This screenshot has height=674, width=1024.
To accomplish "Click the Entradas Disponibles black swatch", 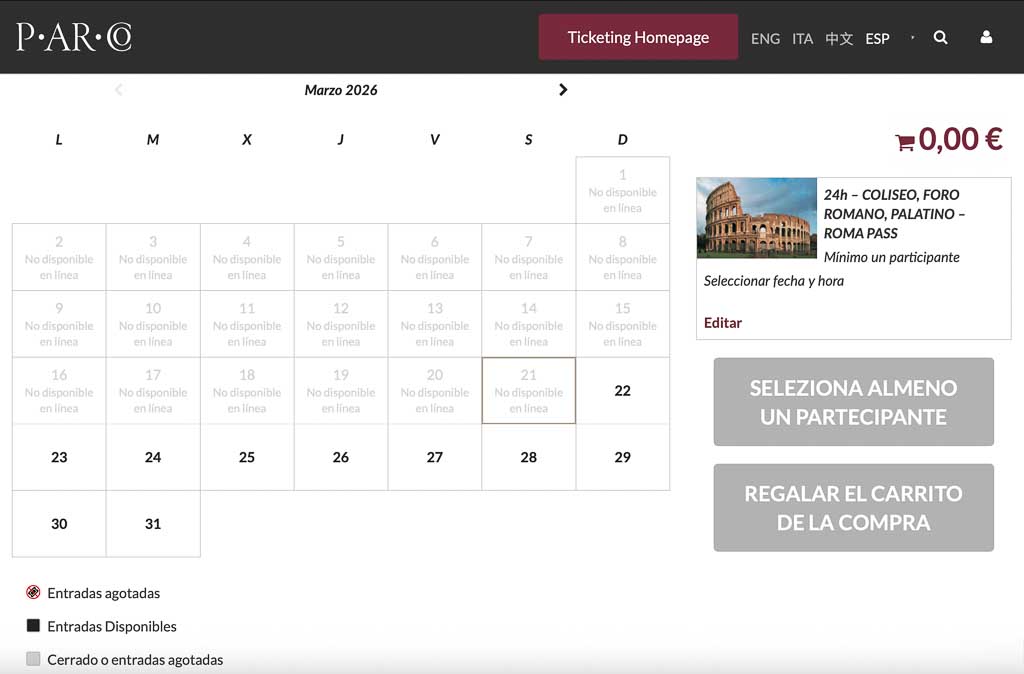I will coord(33,625).
